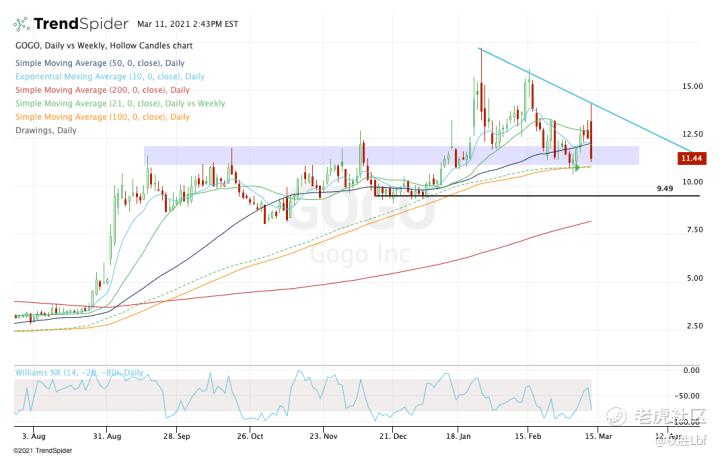The image size is (720, 457).
Task: Click the '31. Aug' date axis label
Action: pos(107,436)
